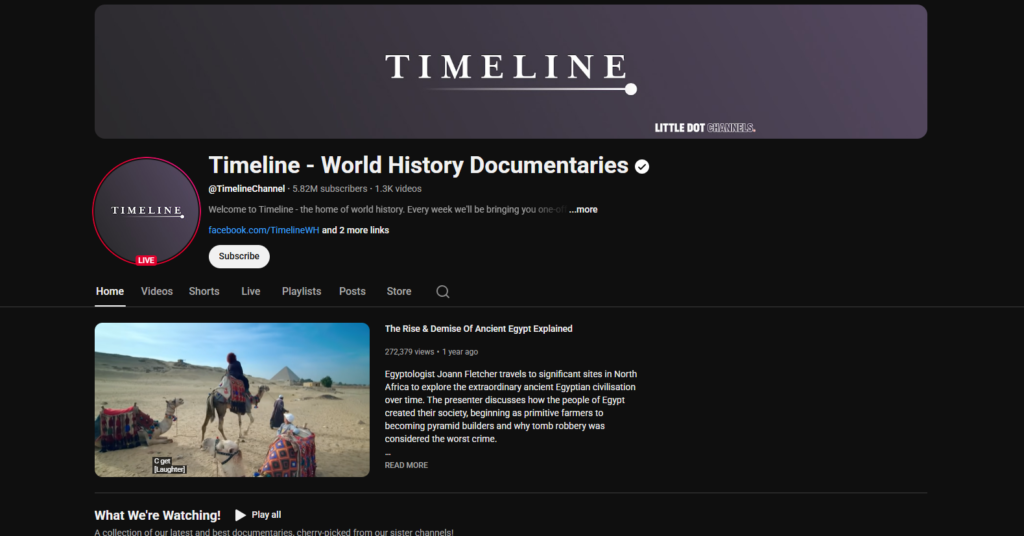Open the Shorts tab

tap(204, 291)
